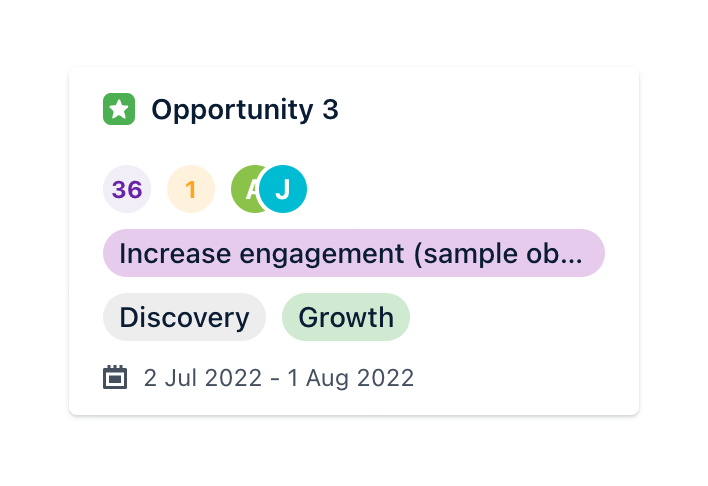
Task: Click the purple 36 count badge
Action: coord(127,189)
